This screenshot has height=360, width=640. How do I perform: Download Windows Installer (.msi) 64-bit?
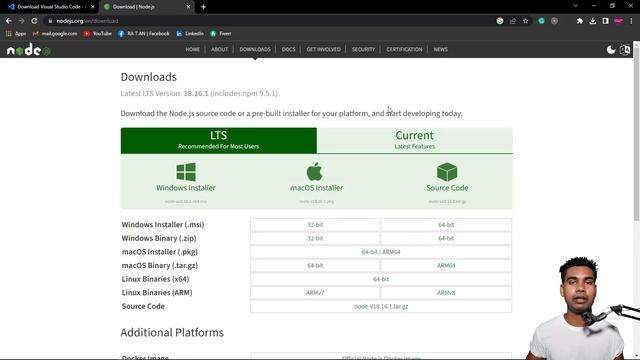tap(446, 225)
